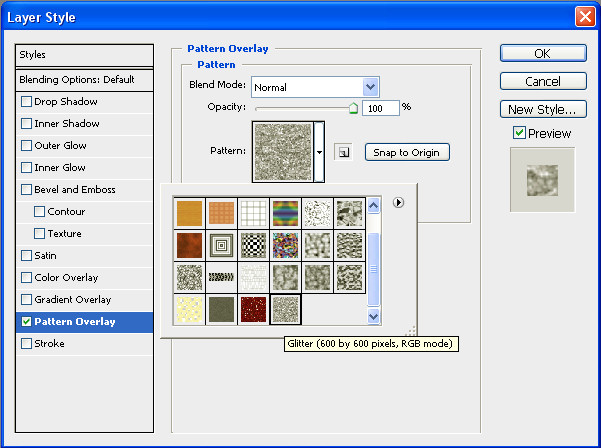
Task: Enable the Drop Shadow checkbox
Action: 26,102
